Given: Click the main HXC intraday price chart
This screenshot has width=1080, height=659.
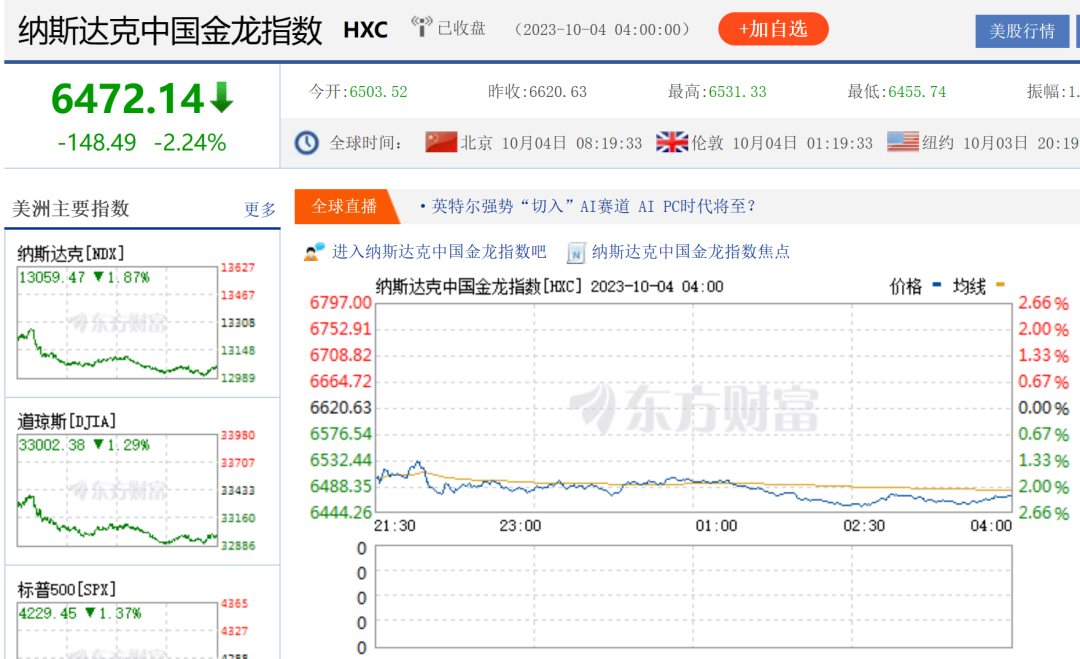Looking at the screenshot, I should click(694, 408).
